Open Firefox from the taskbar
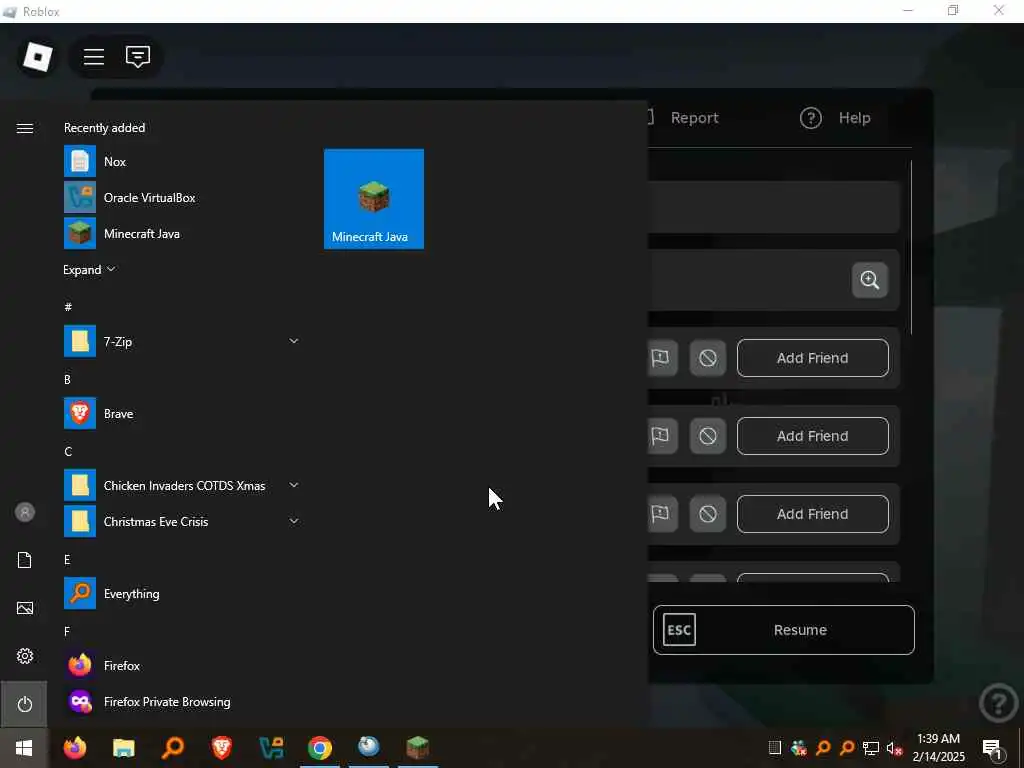The width and height of the screenshot is (1024, 768). 75,748
